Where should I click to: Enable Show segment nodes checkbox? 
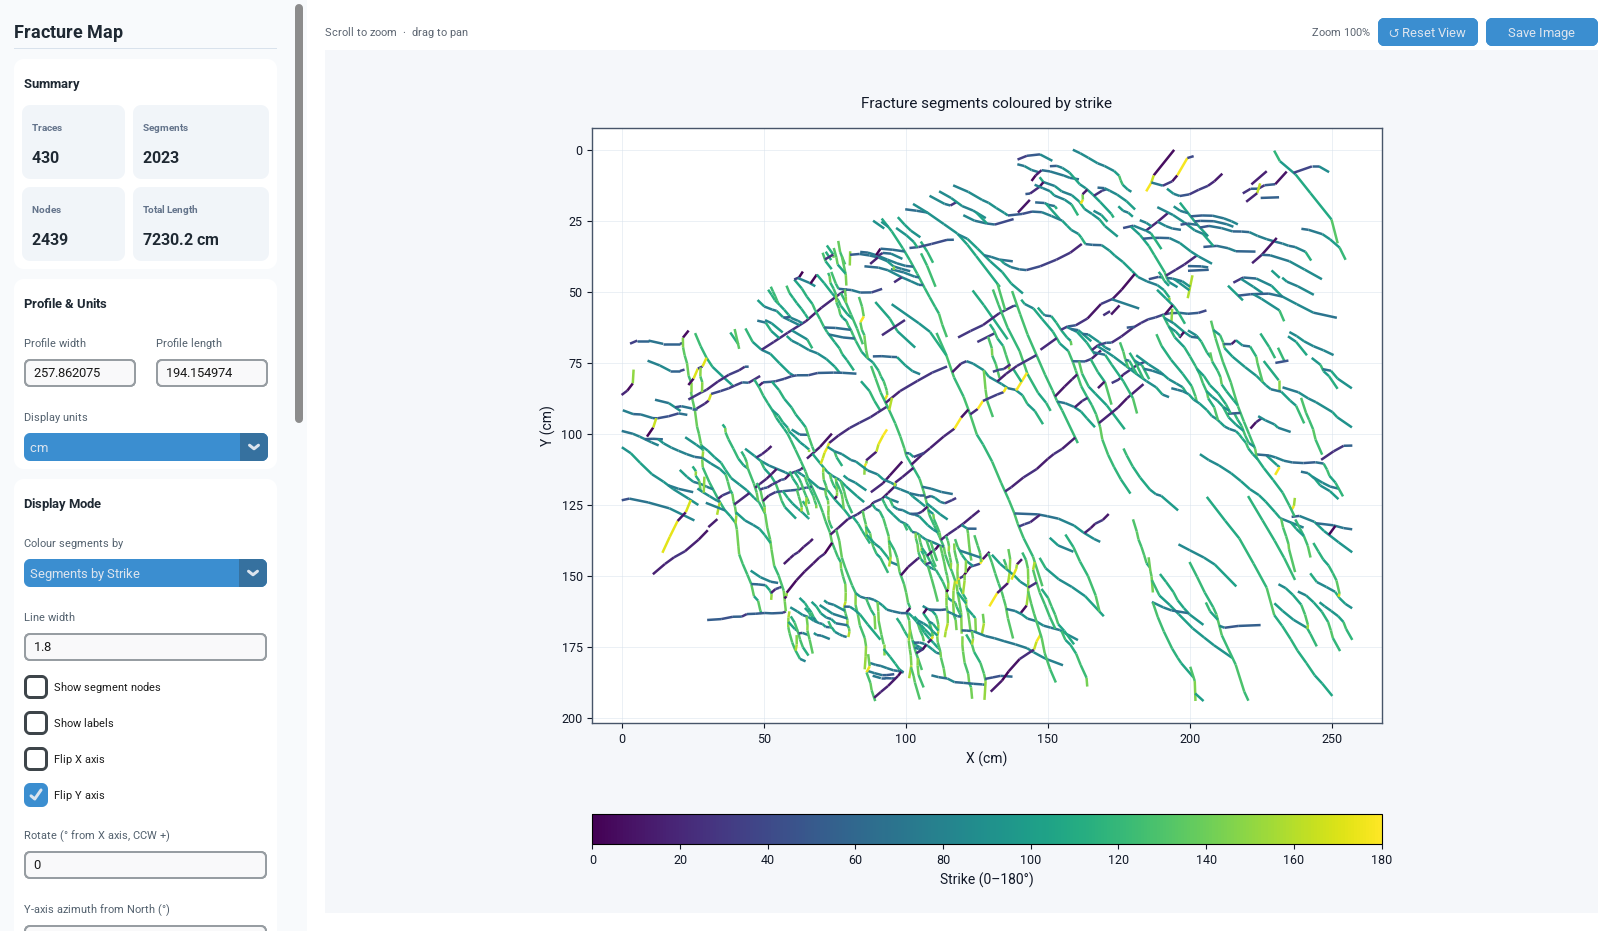tap(36, 687)
